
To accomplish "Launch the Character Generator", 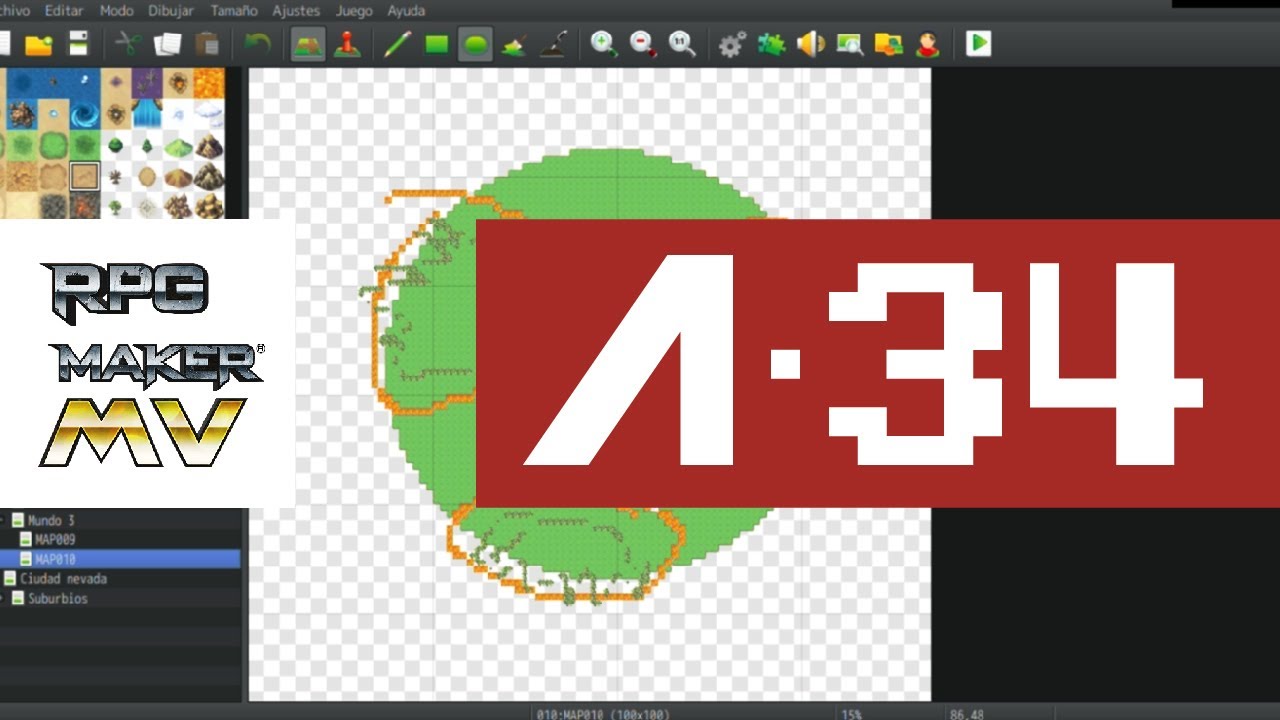I will pos(928,44).
